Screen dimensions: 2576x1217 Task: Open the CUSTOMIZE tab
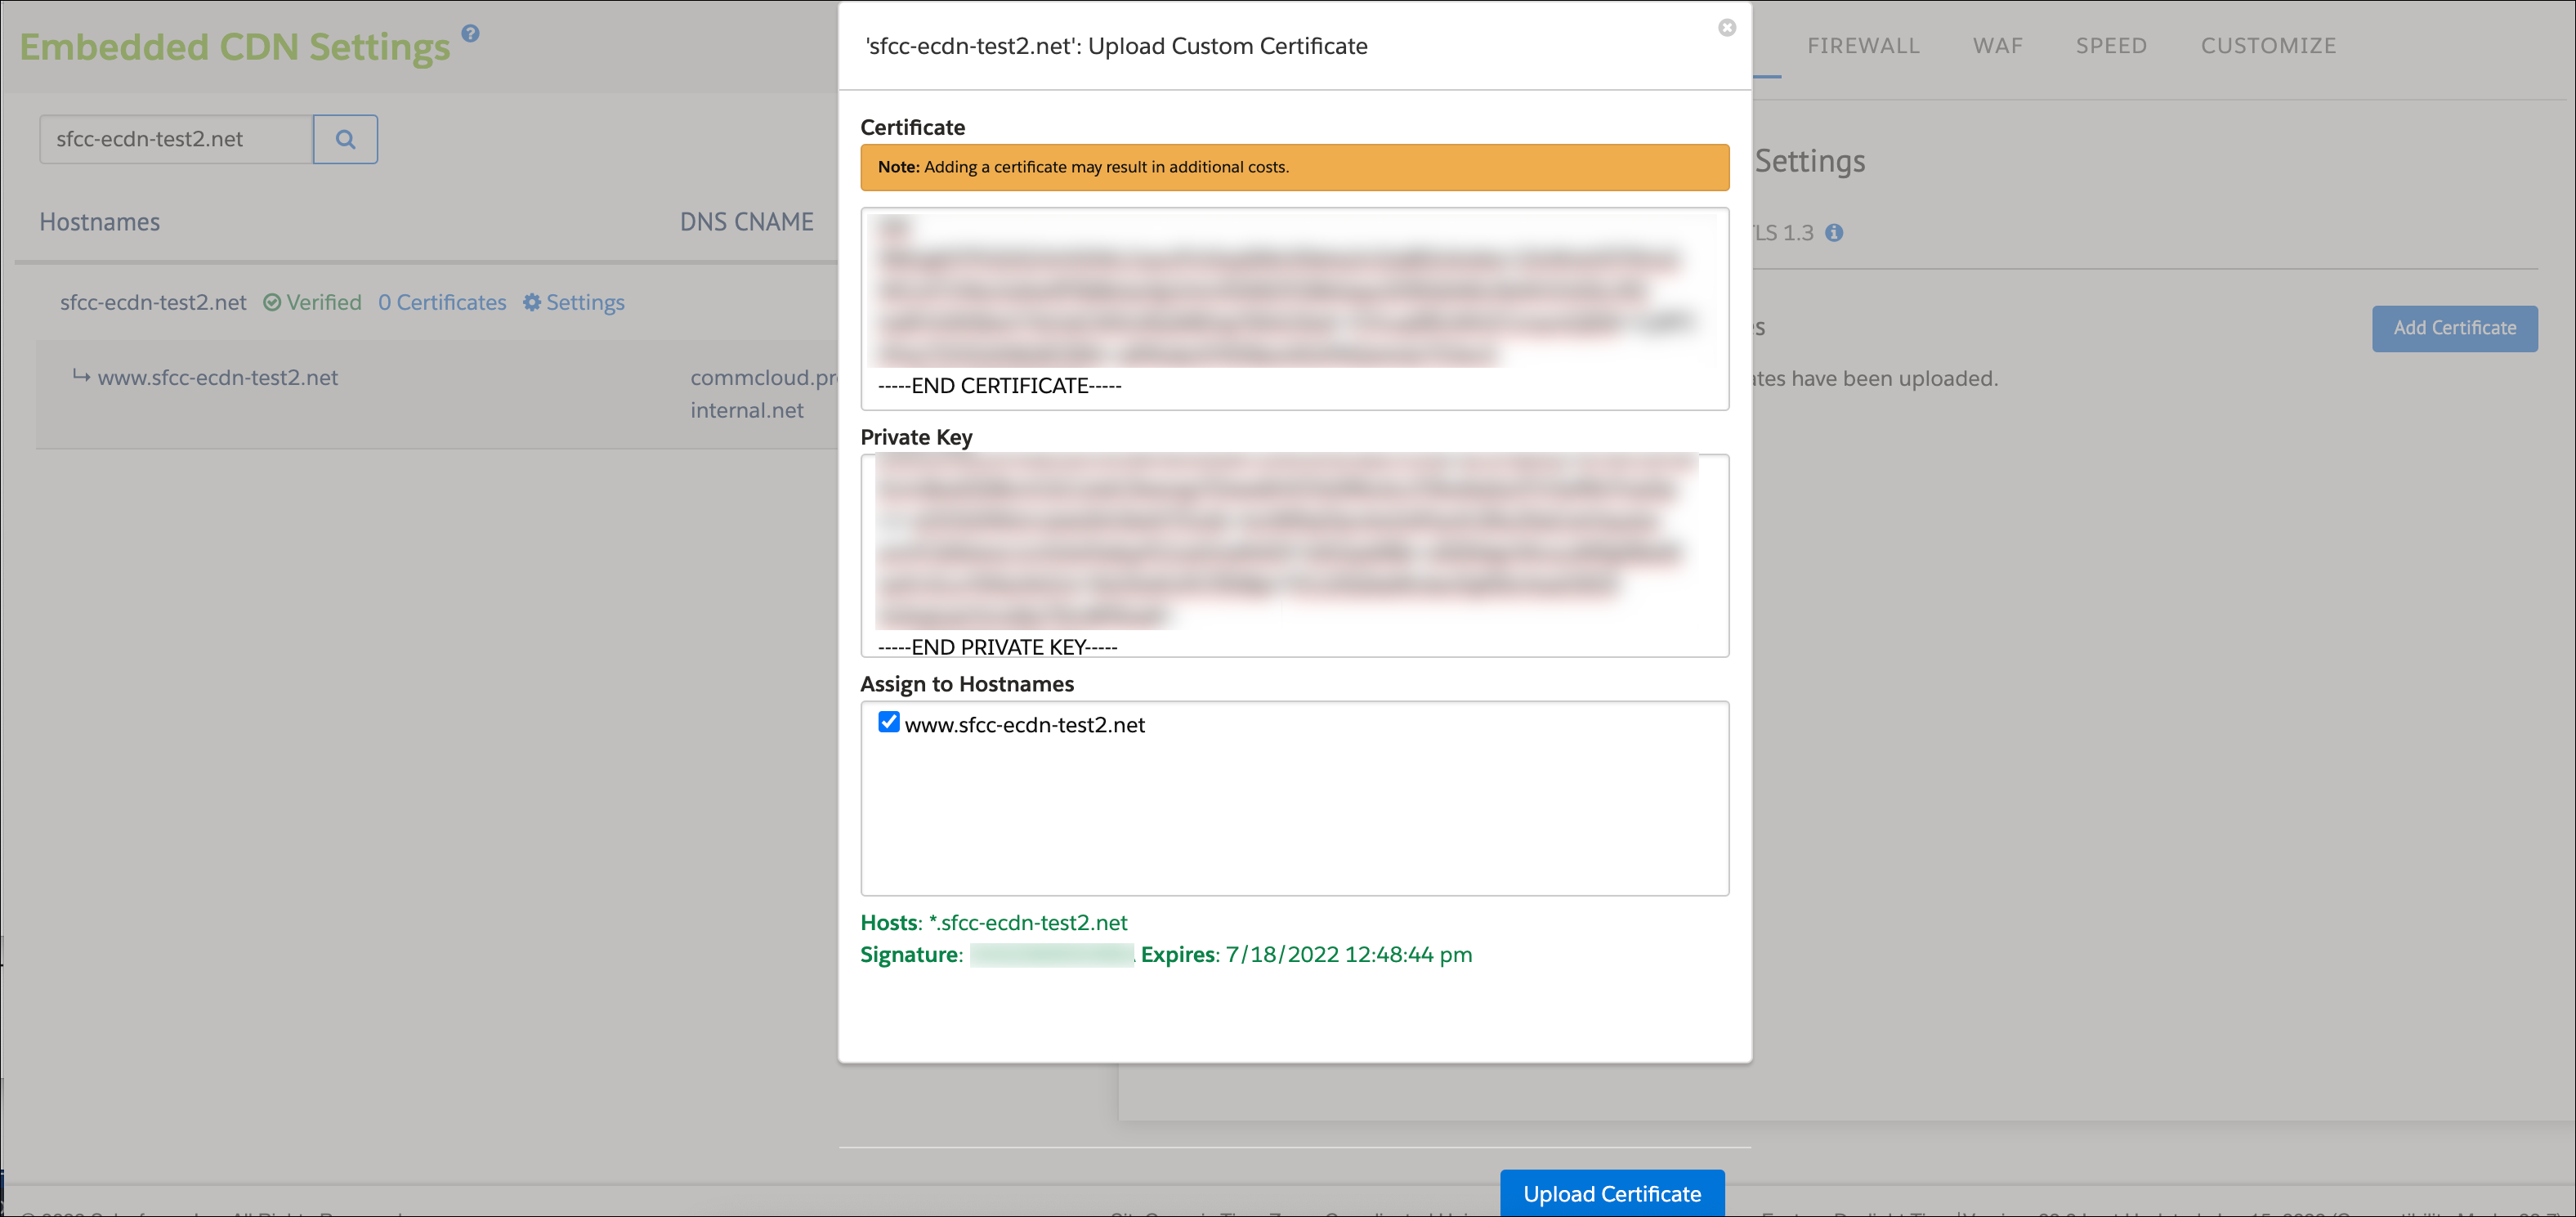2268,45
